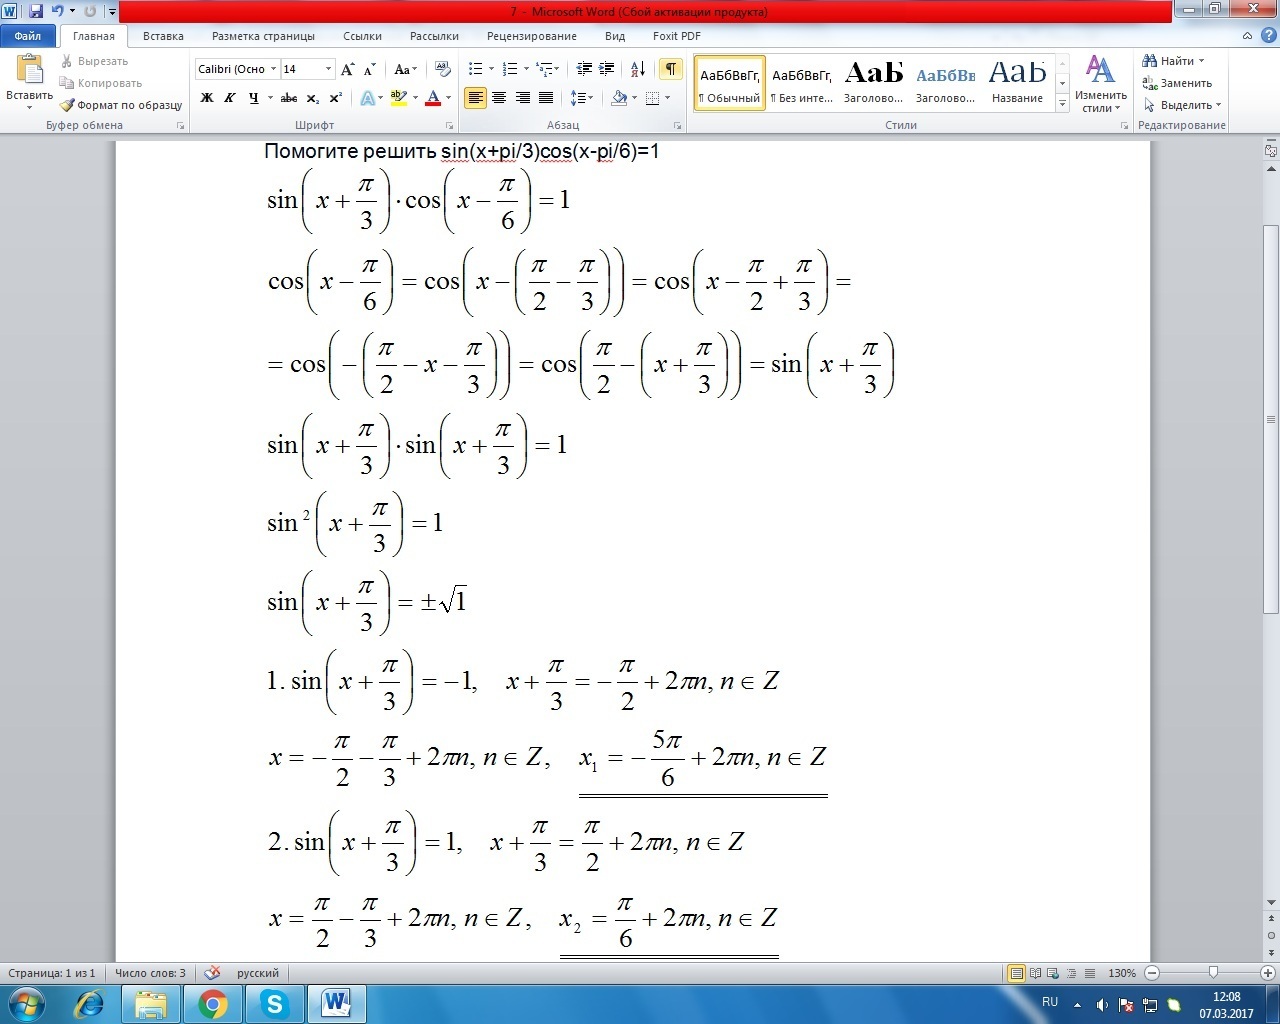Expand the Select (Выделить) dropdown
Image resolution: width=1280 pixels, height=1024 pixels.
tap(1183, 105)
